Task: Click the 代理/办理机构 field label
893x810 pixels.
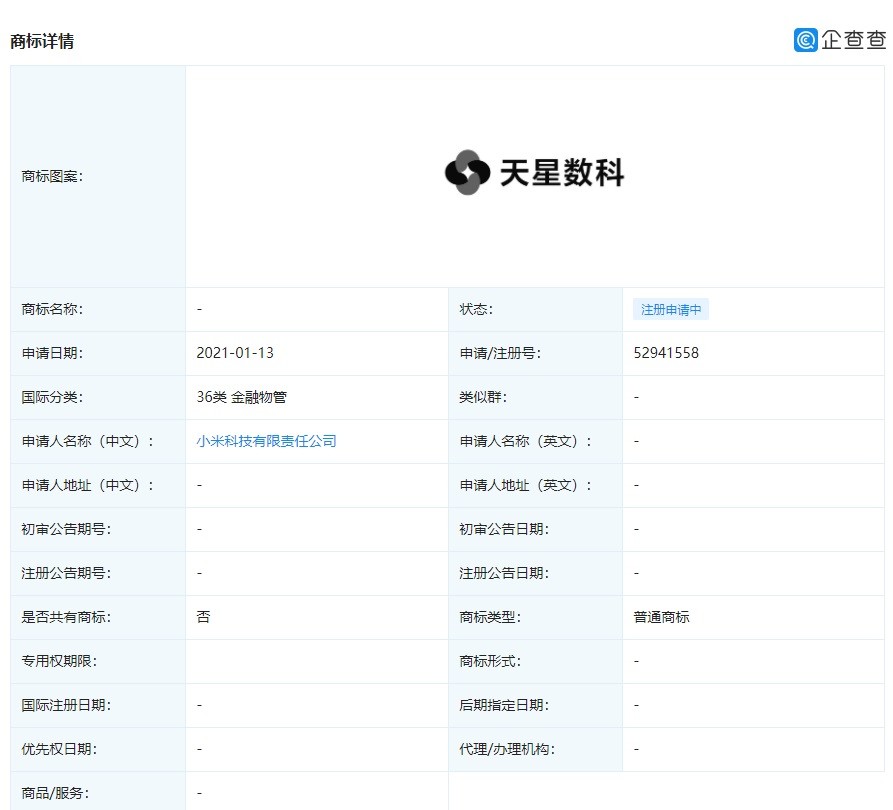Action: click(x=507, y=749)
